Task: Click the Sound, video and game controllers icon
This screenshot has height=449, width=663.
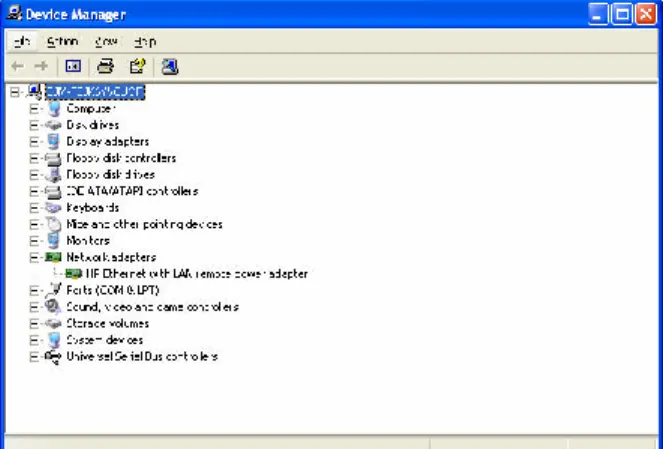Action: tap(53, 307)
